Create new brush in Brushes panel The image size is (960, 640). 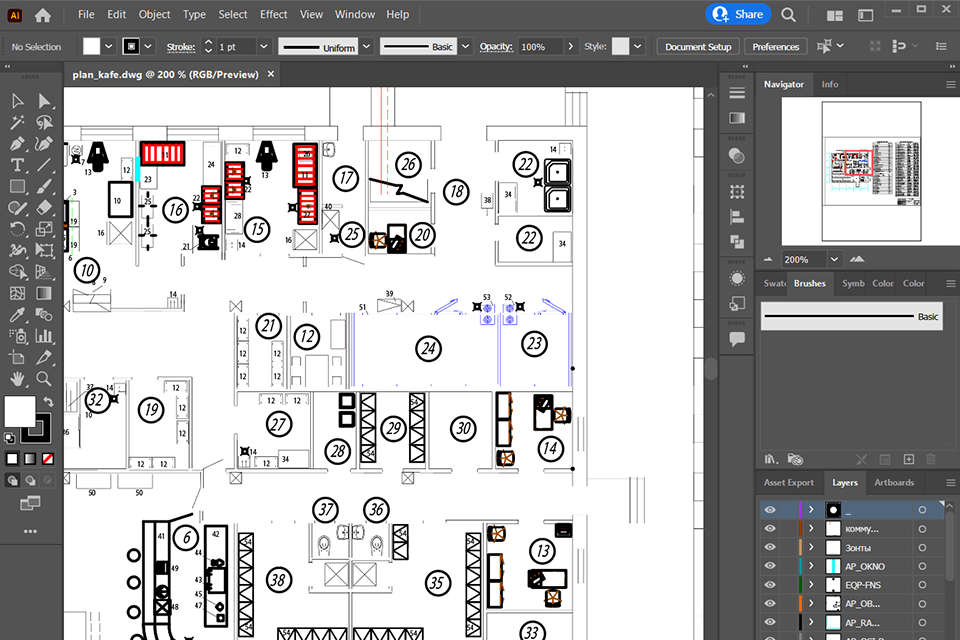[x=909, y=459]
